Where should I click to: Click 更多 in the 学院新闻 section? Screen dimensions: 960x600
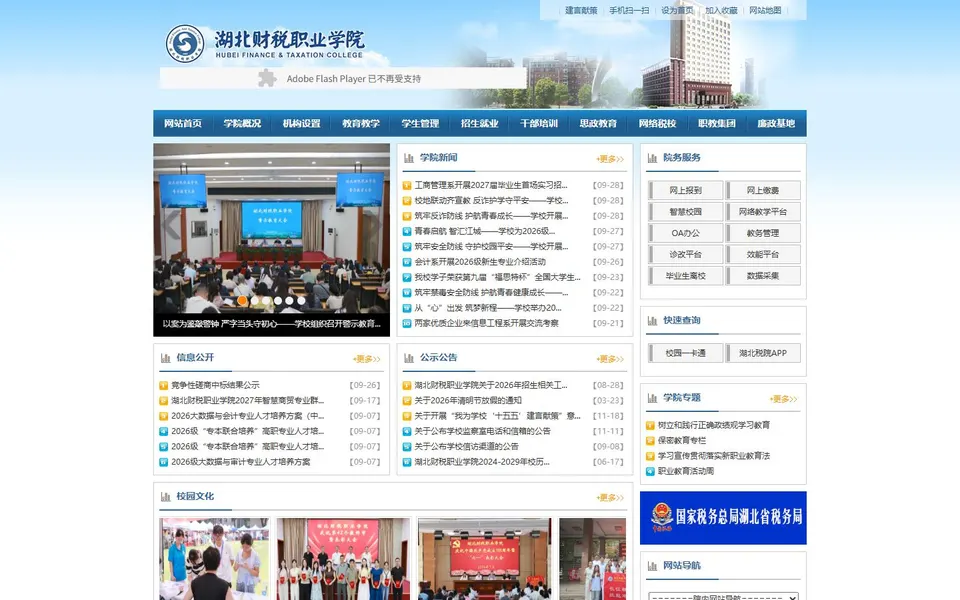click(610, 159)
